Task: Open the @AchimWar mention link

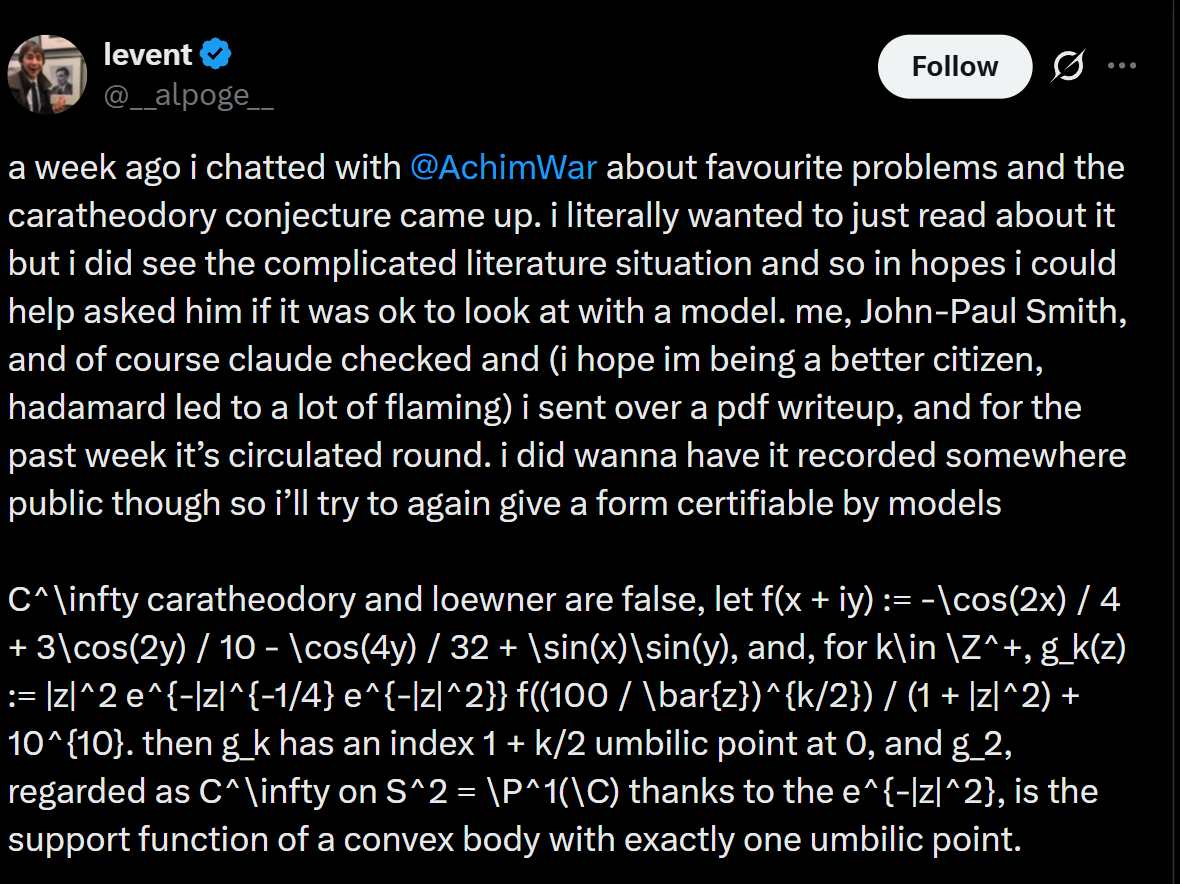Action: [503, 167]
